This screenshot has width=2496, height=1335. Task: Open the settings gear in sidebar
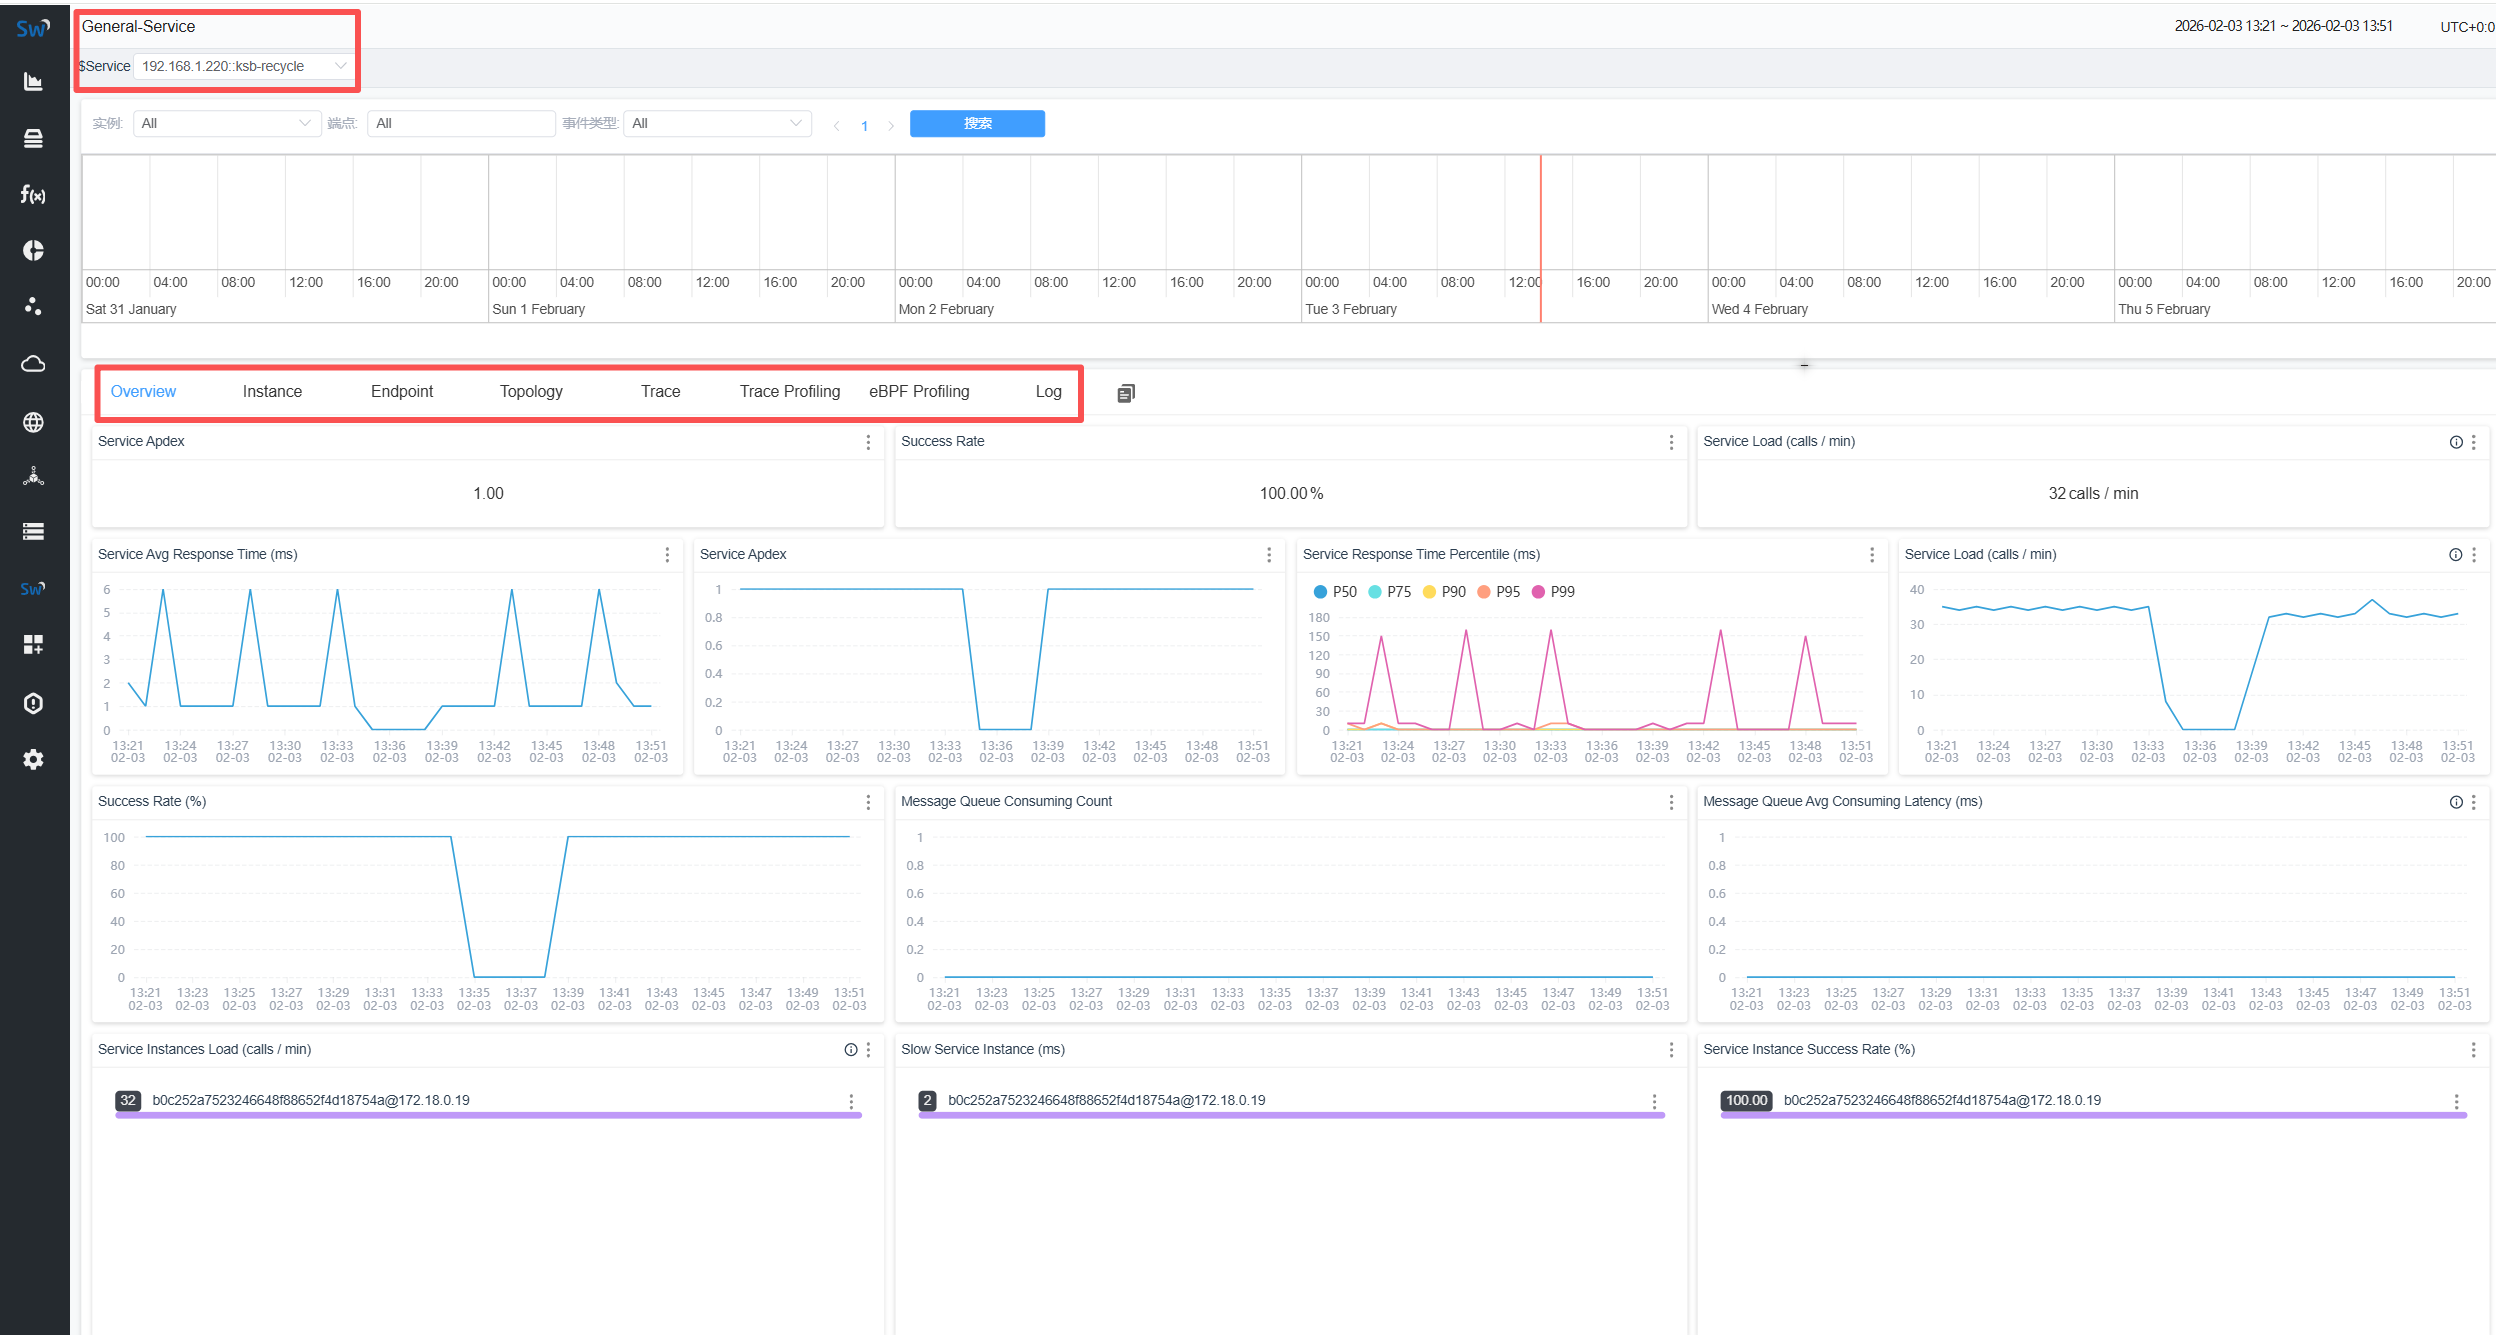pos(33,759)
